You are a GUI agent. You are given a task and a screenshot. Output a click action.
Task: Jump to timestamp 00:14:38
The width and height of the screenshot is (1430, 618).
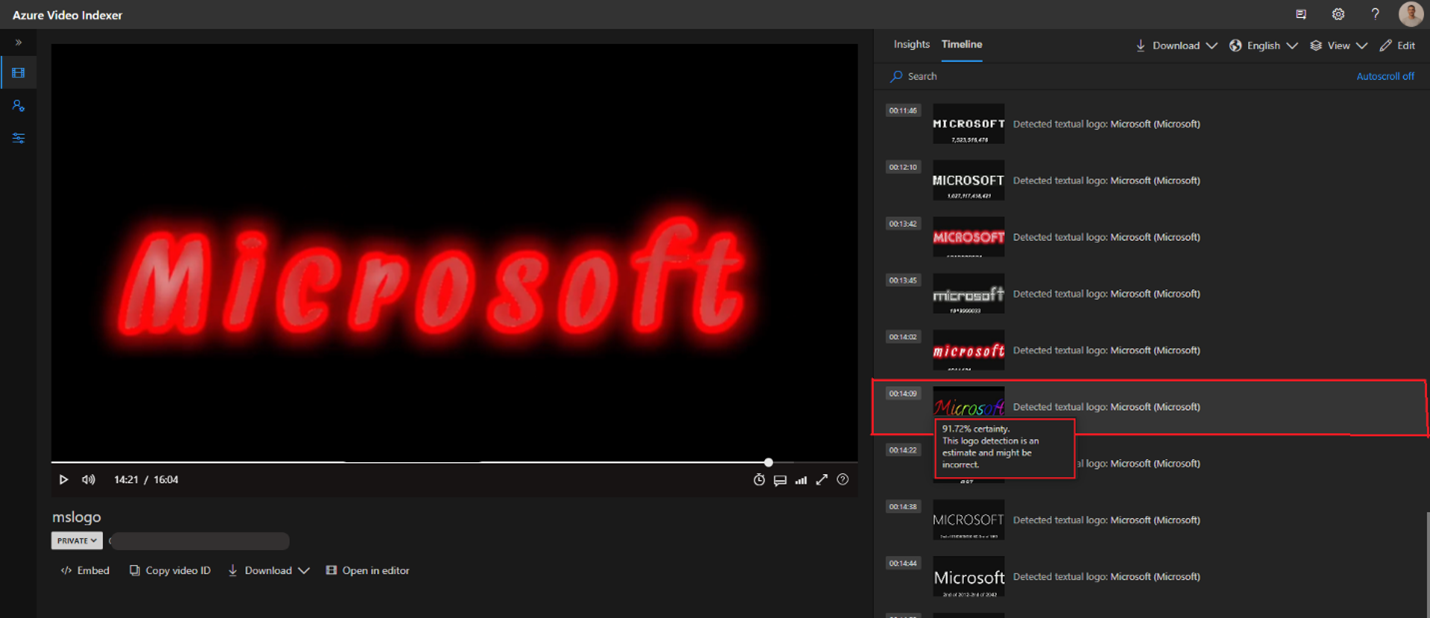point(902,507)
